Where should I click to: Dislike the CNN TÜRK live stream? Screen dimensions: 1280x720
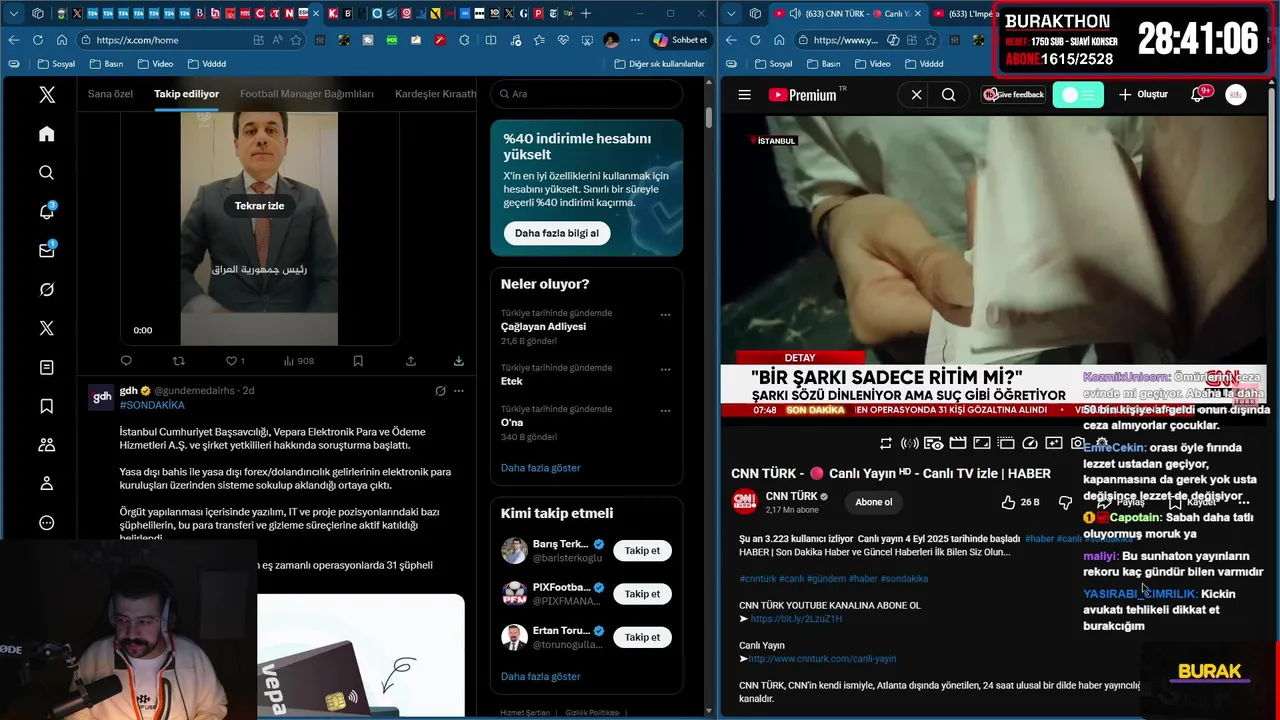point(1065,502)
